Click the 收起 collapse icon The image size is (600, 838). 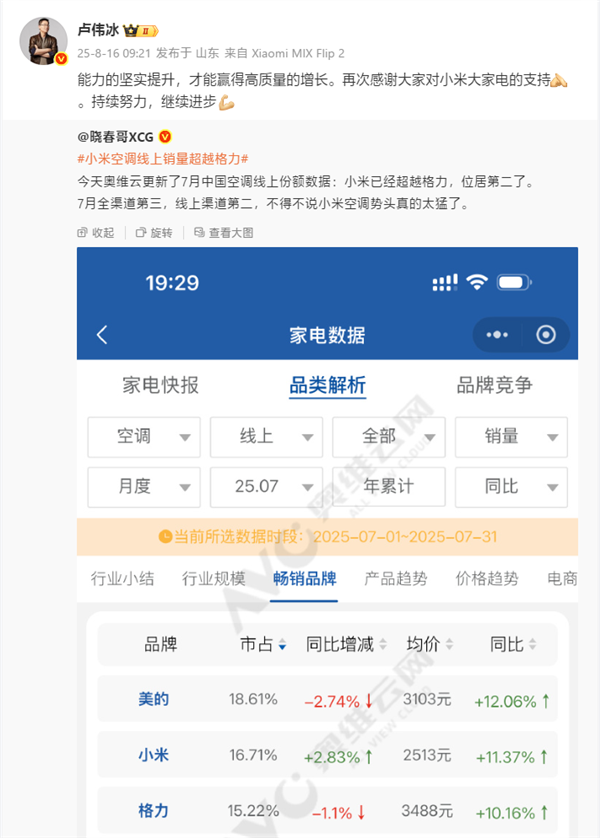[84, 233]
